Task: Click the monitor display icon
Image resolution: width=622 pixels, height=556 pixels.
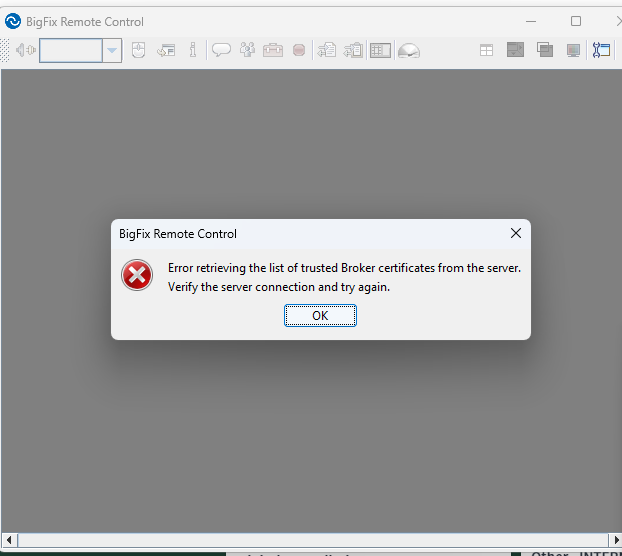Action: 573,50
